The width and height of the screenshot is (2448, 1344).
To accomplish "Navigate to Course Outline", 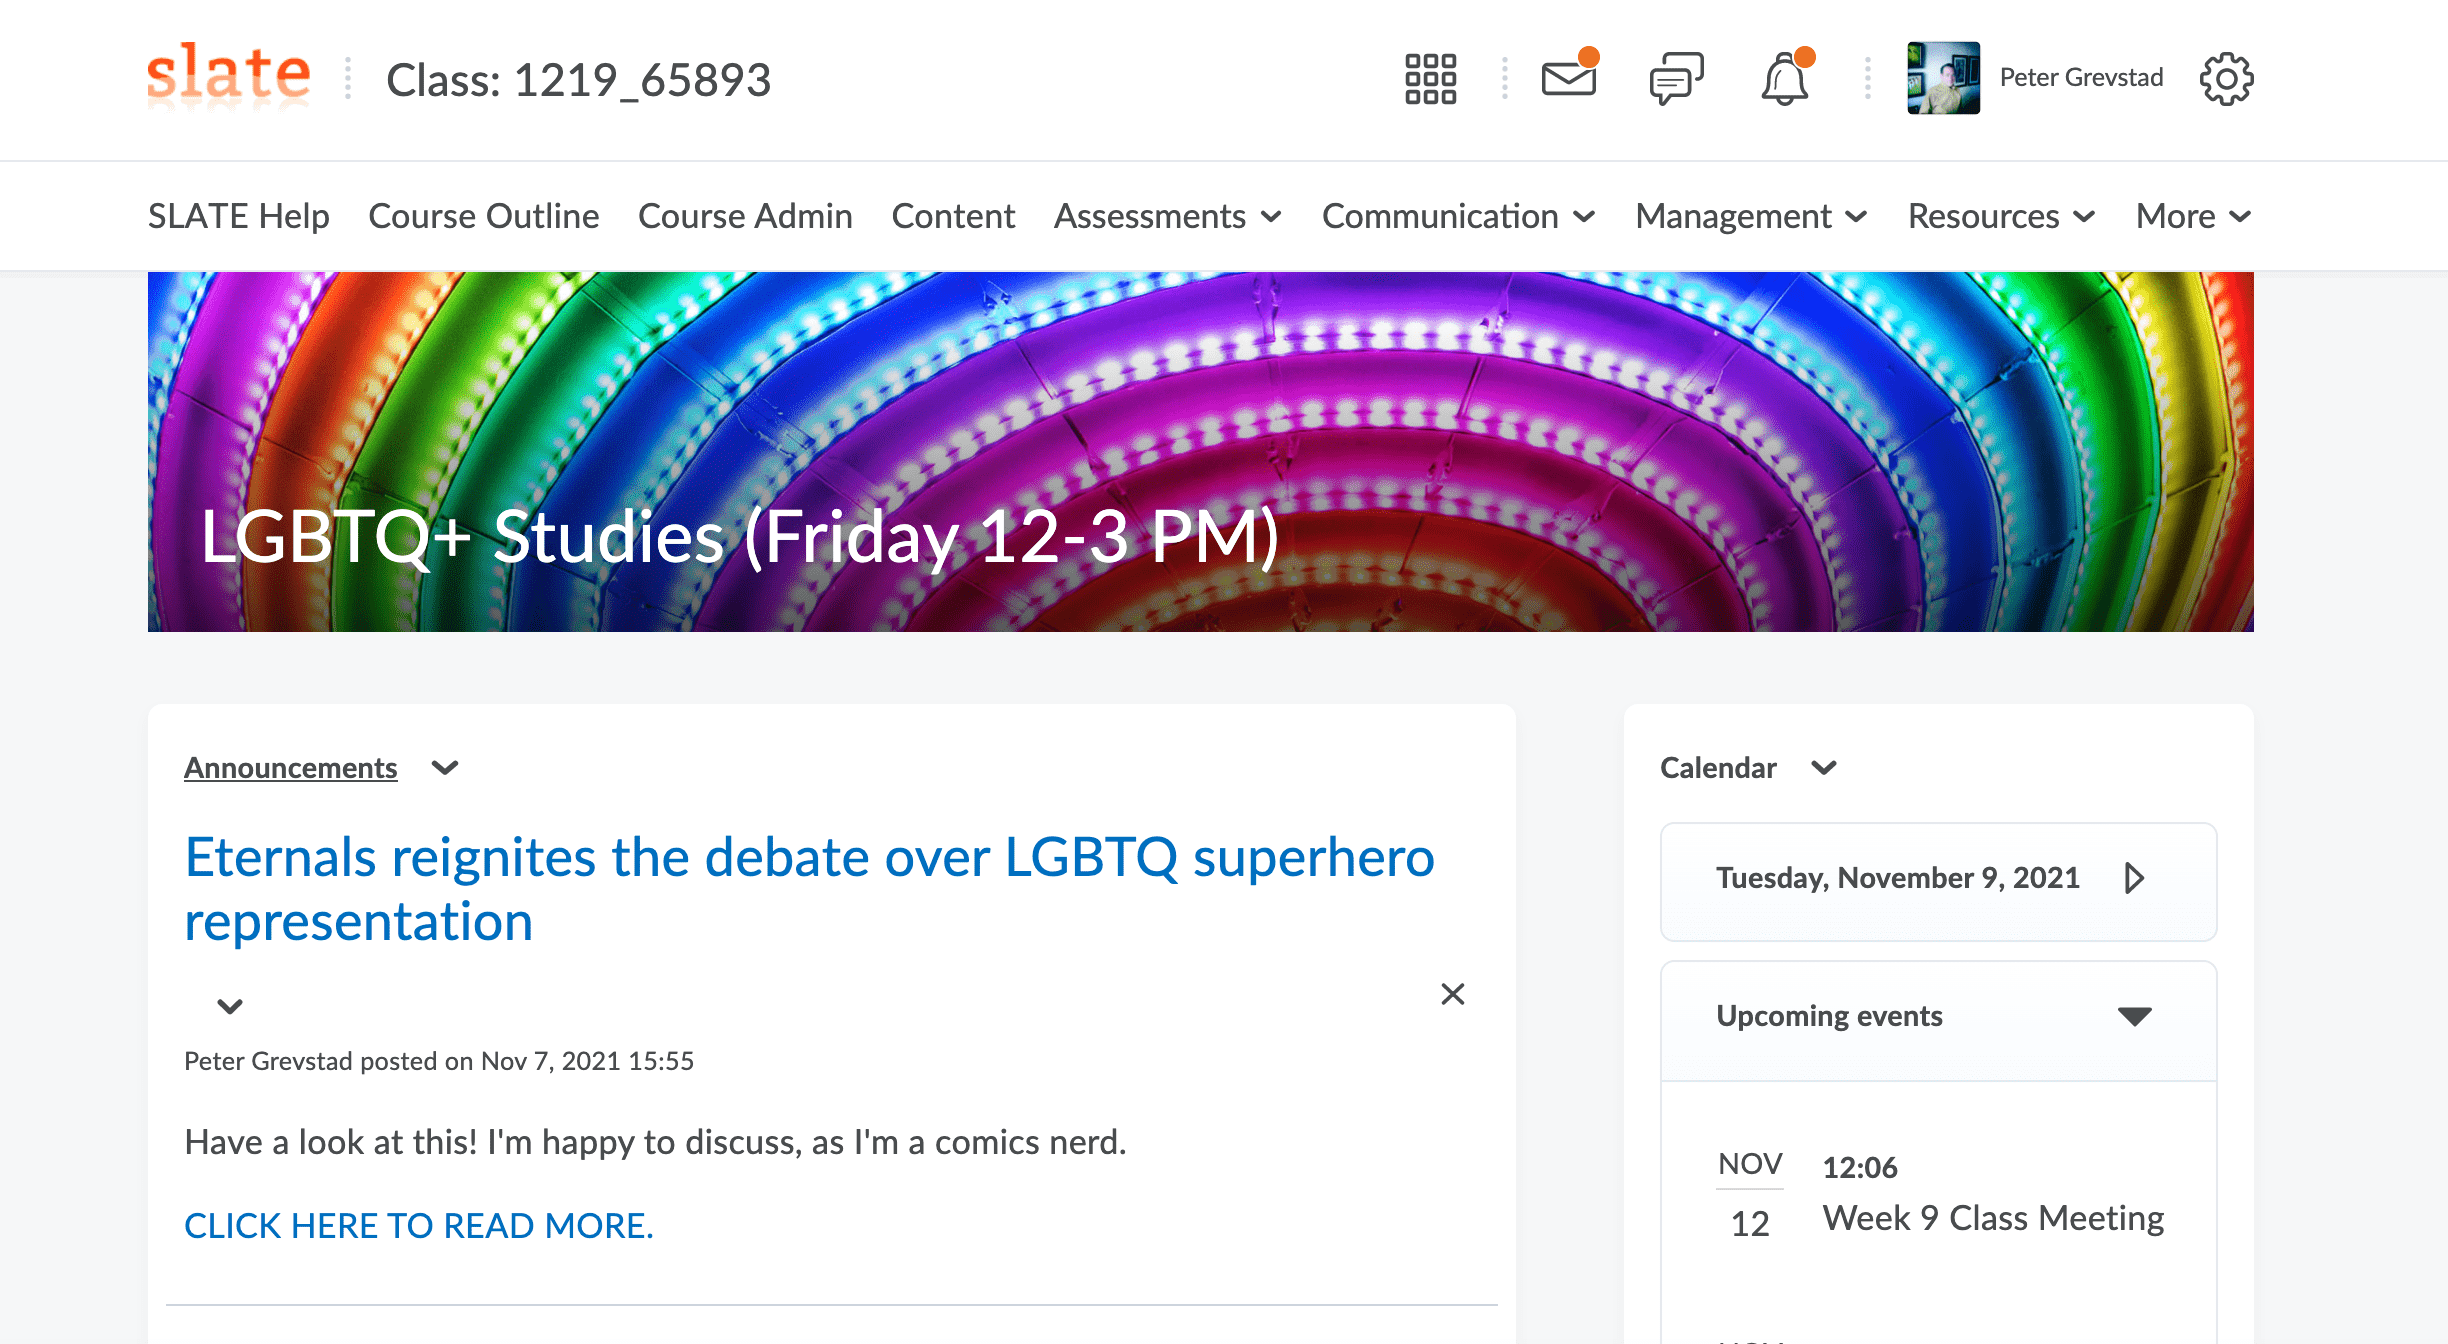I will tap(483, 216).
